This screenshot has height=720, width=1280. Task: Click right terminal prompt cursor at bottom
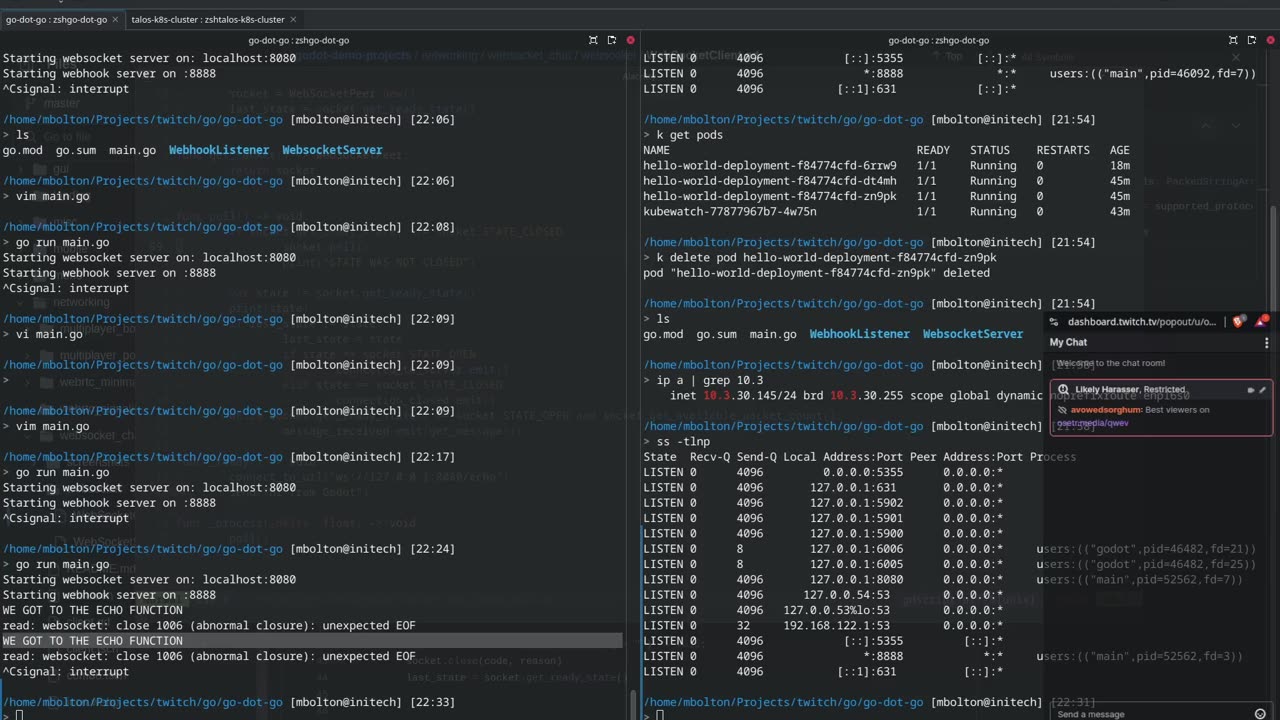(x=659, y=715)
